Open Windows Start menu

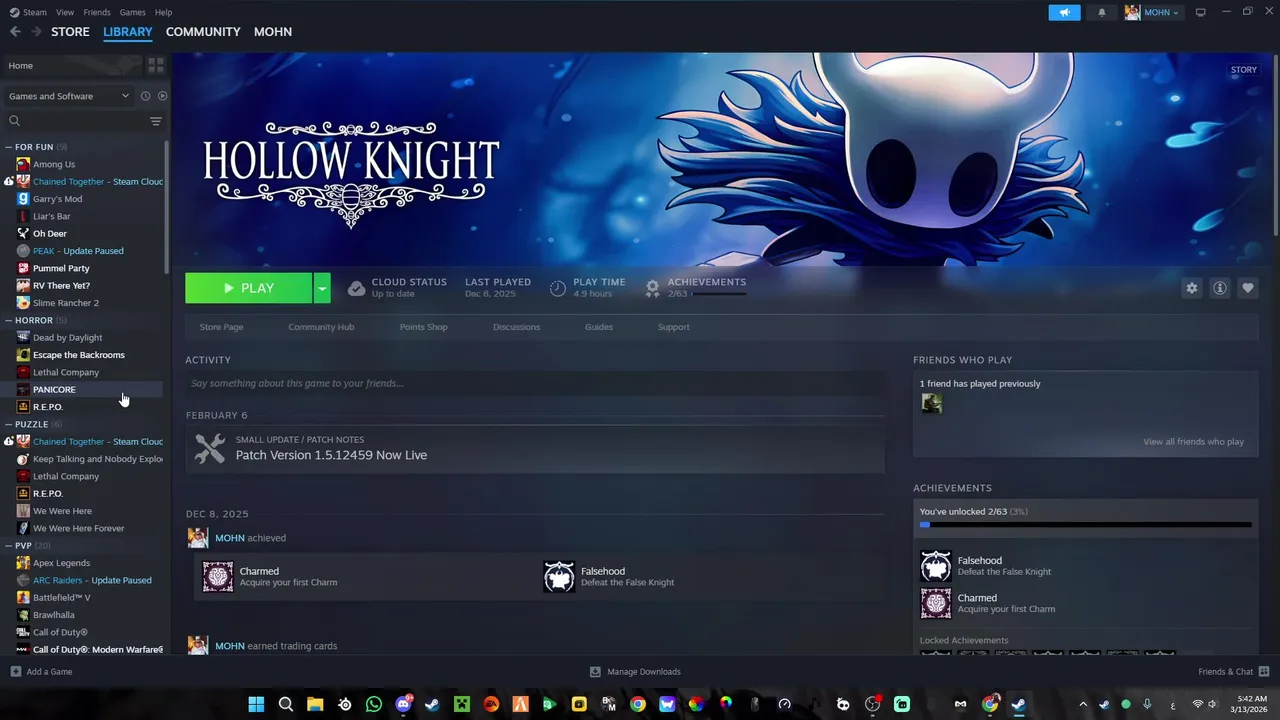(256, 704)
